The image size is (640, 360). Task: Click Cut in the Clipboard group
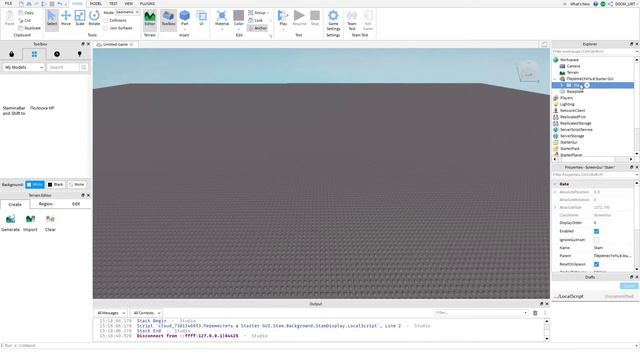coord(25,20)
